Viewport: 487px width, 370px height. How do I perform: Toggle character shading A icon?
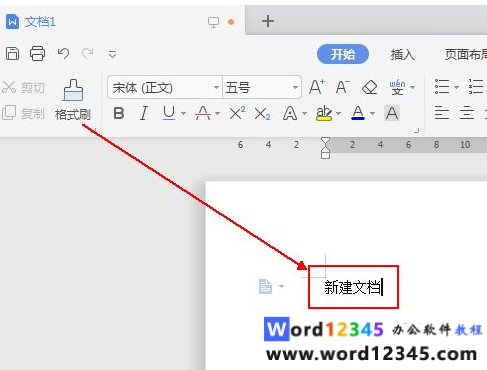coord(392,113)
